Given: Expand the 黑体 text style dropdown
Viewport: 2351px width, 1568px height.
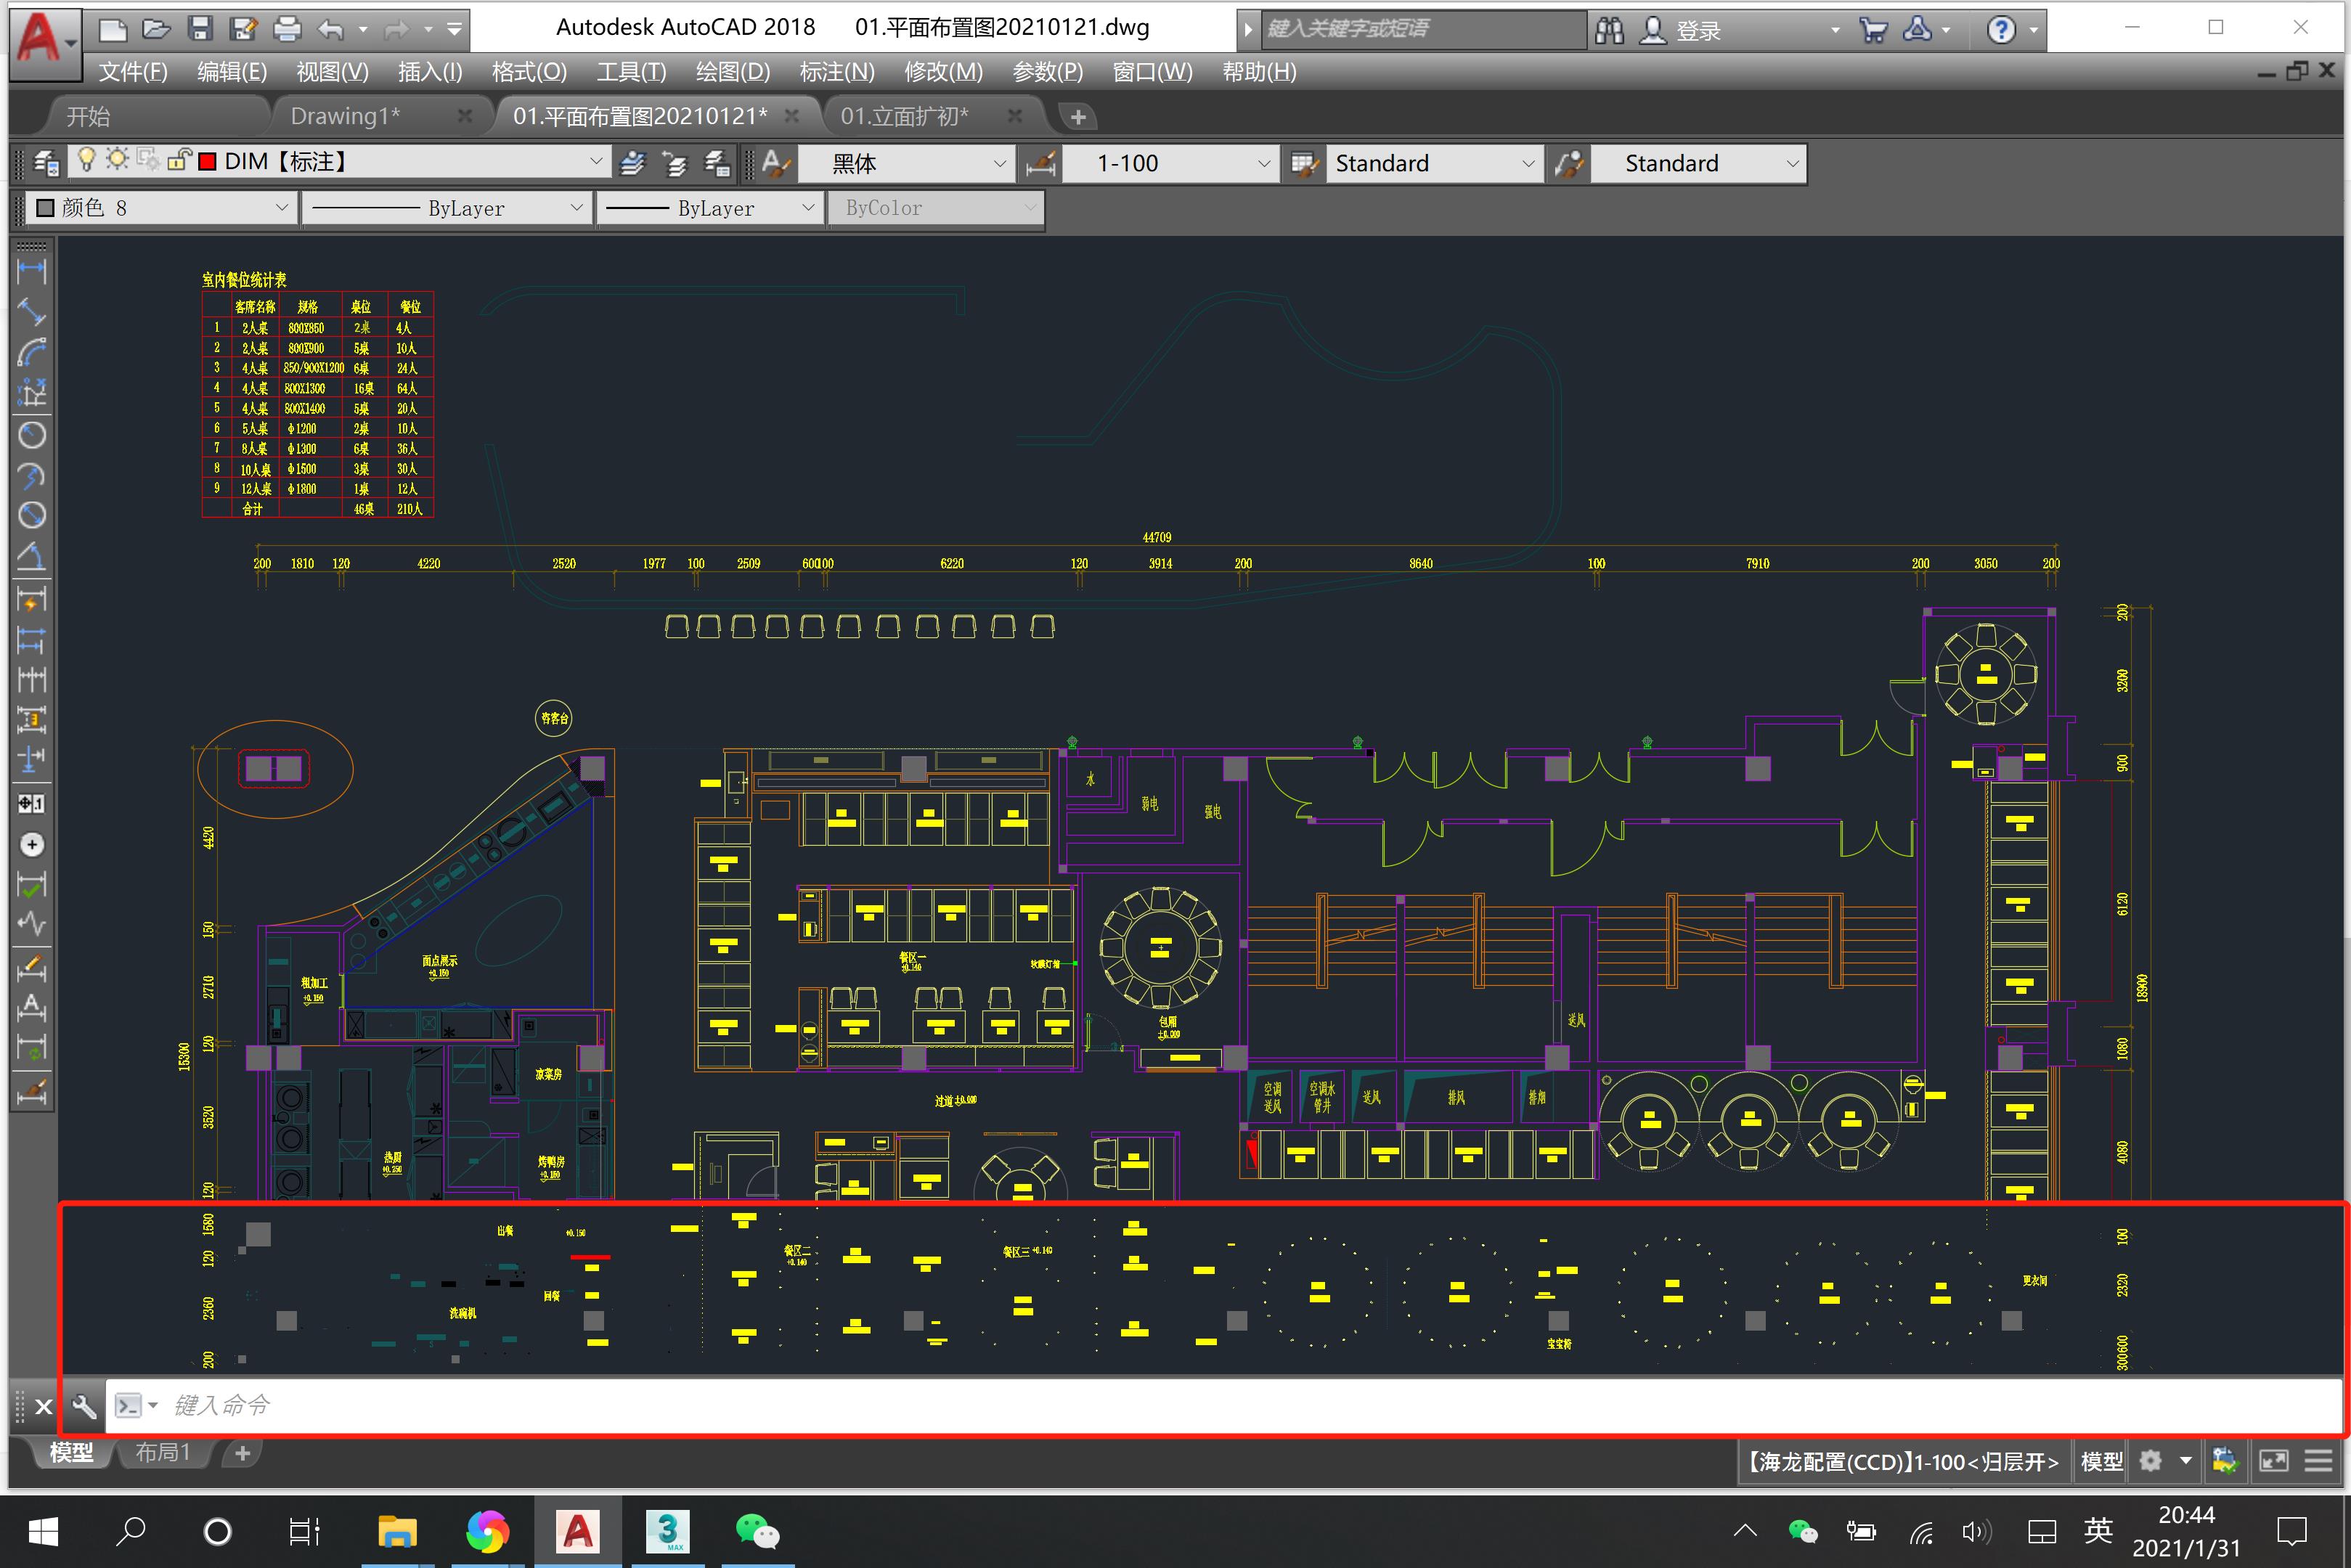Looking at the screenshot, I should (999, 163).
